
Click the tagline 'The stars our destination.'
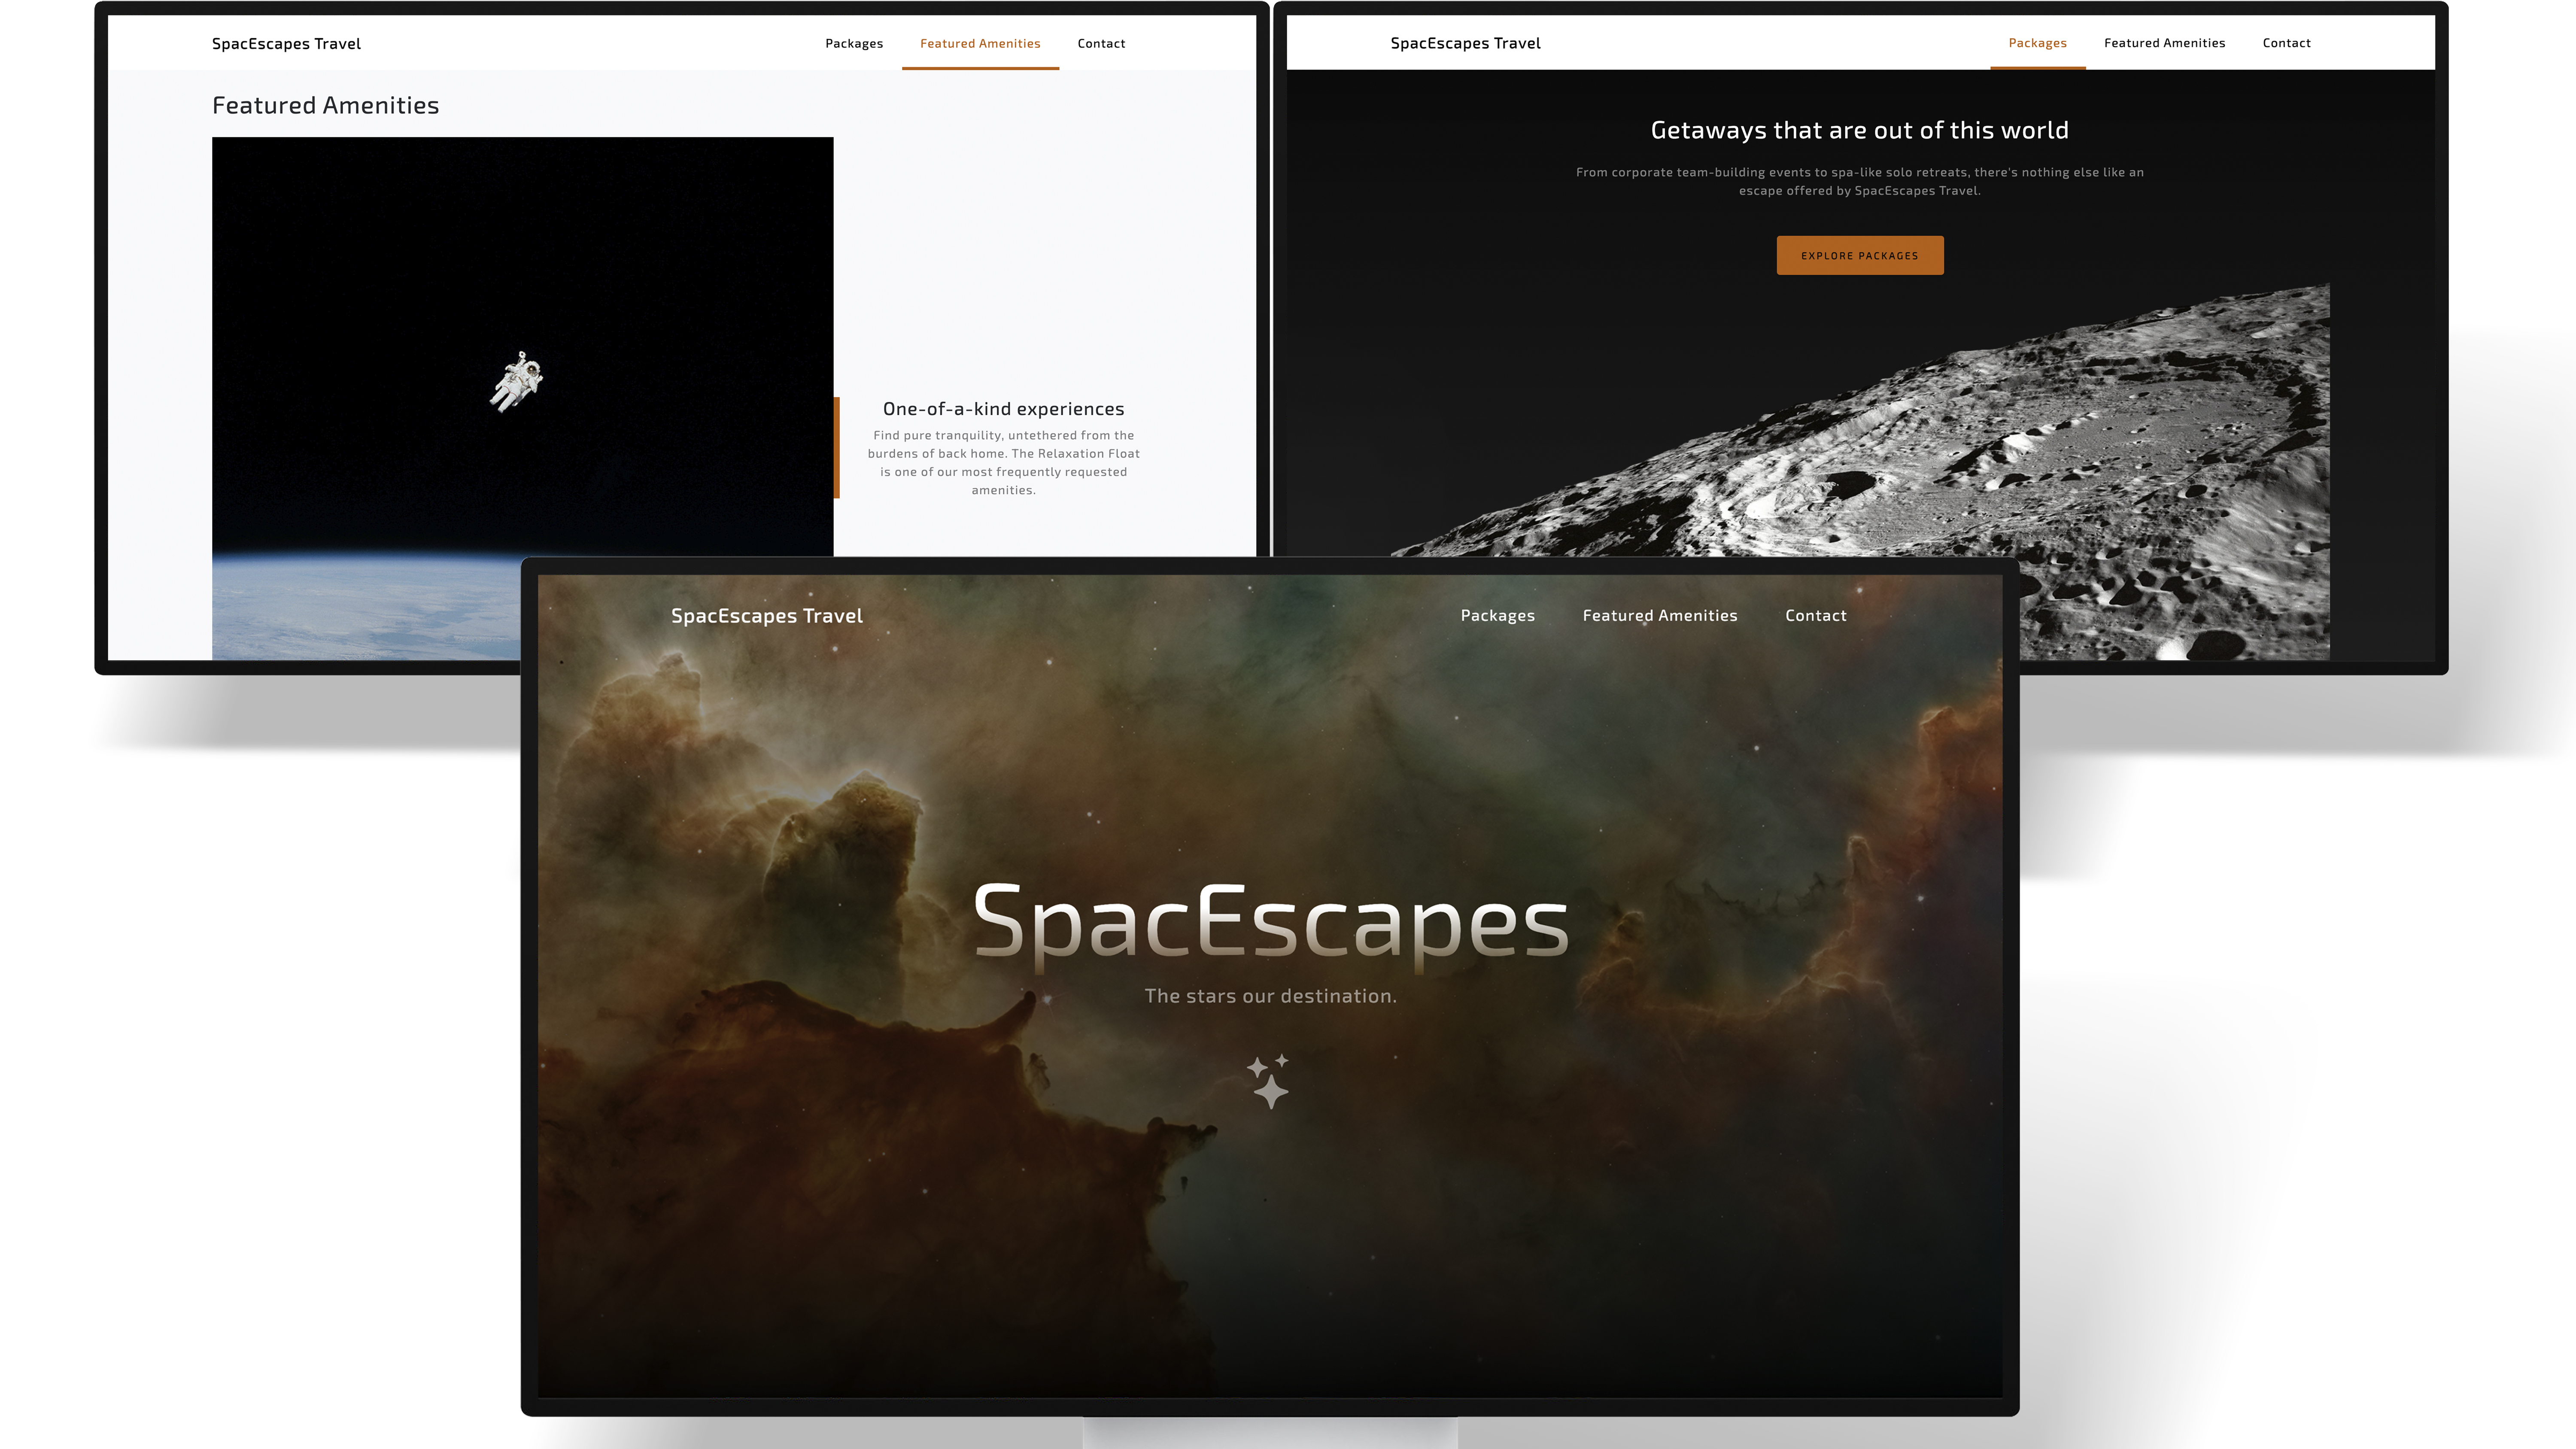[x=1270, y=996]
